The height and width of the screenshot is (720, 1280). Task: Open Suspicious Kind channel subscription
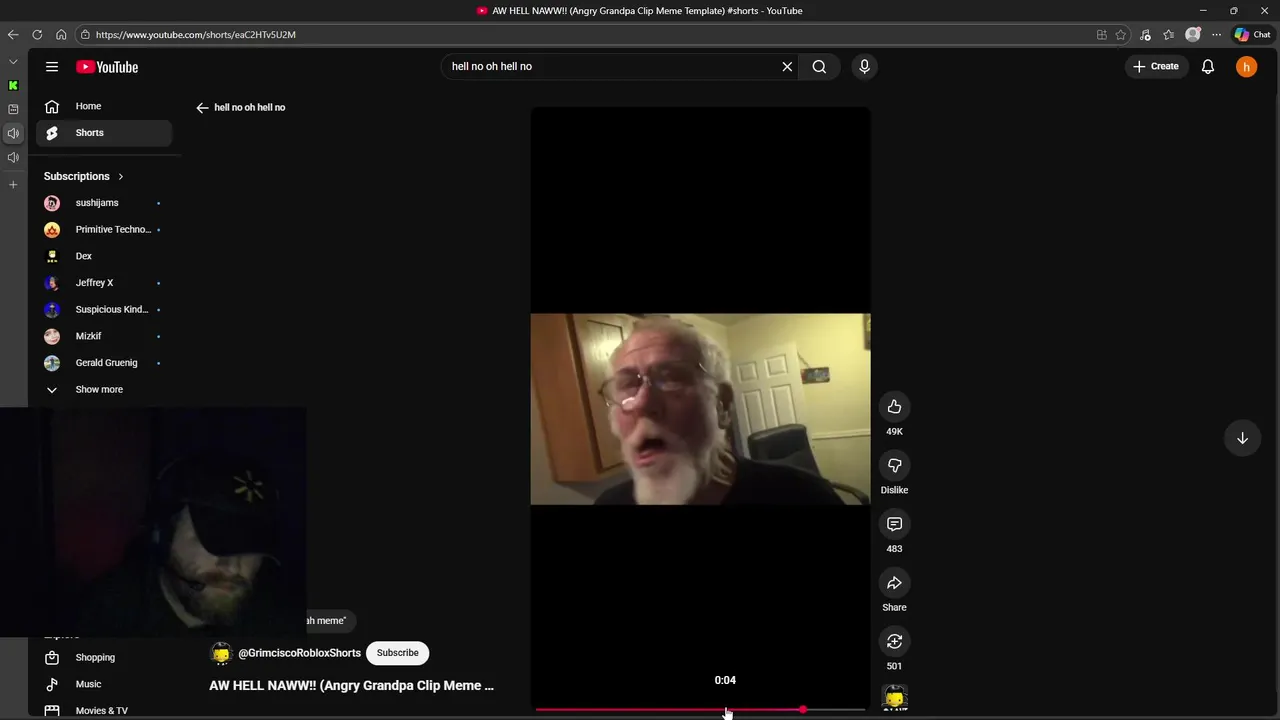pos(104,310)
